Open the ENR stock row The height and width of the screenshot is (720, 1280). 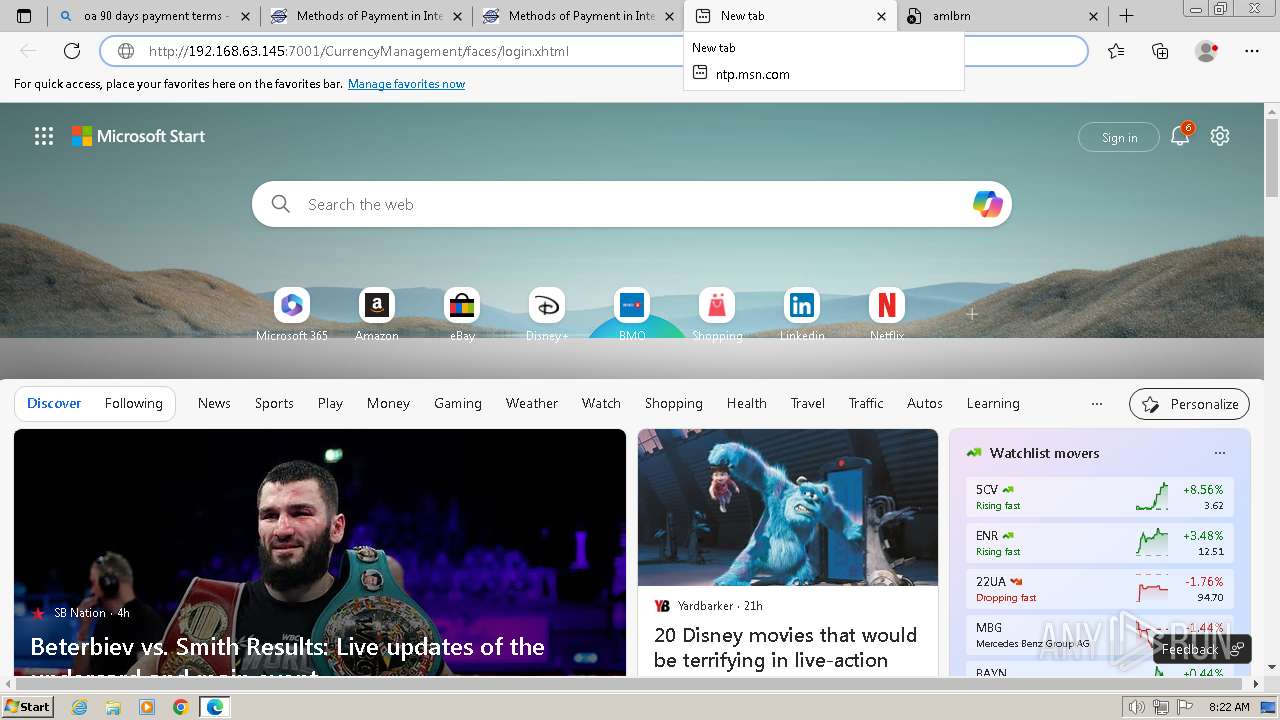coord(1100,543)
